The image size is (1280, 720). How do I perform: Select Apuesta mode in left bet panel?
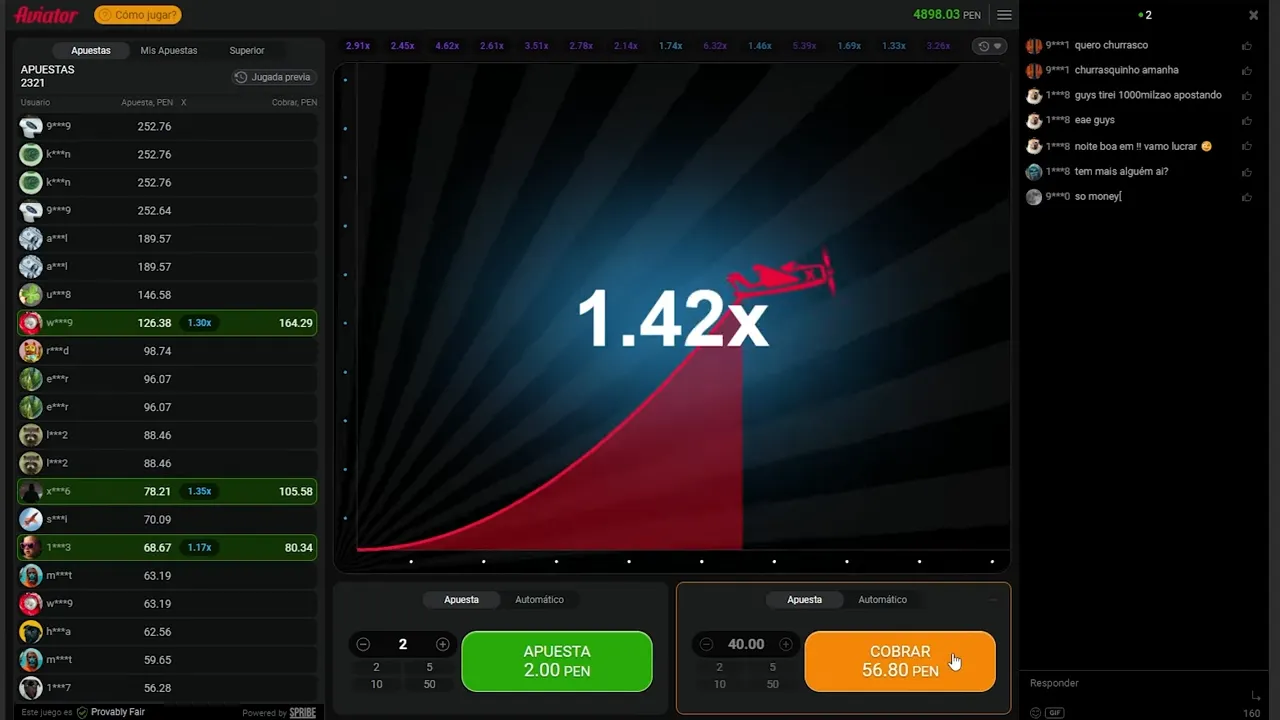tap(461, 600)
